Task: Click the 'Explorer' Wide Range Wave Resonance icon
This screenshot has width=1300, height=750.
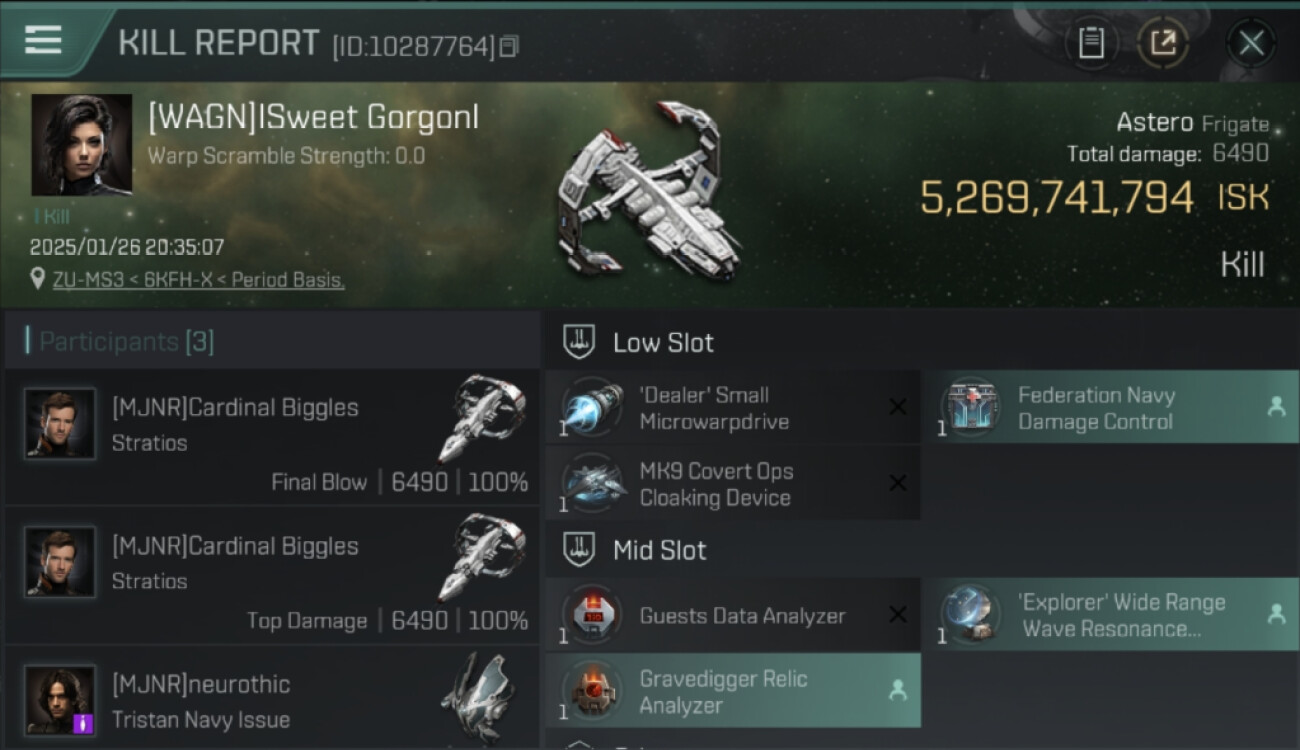Action: click(970, 615)
